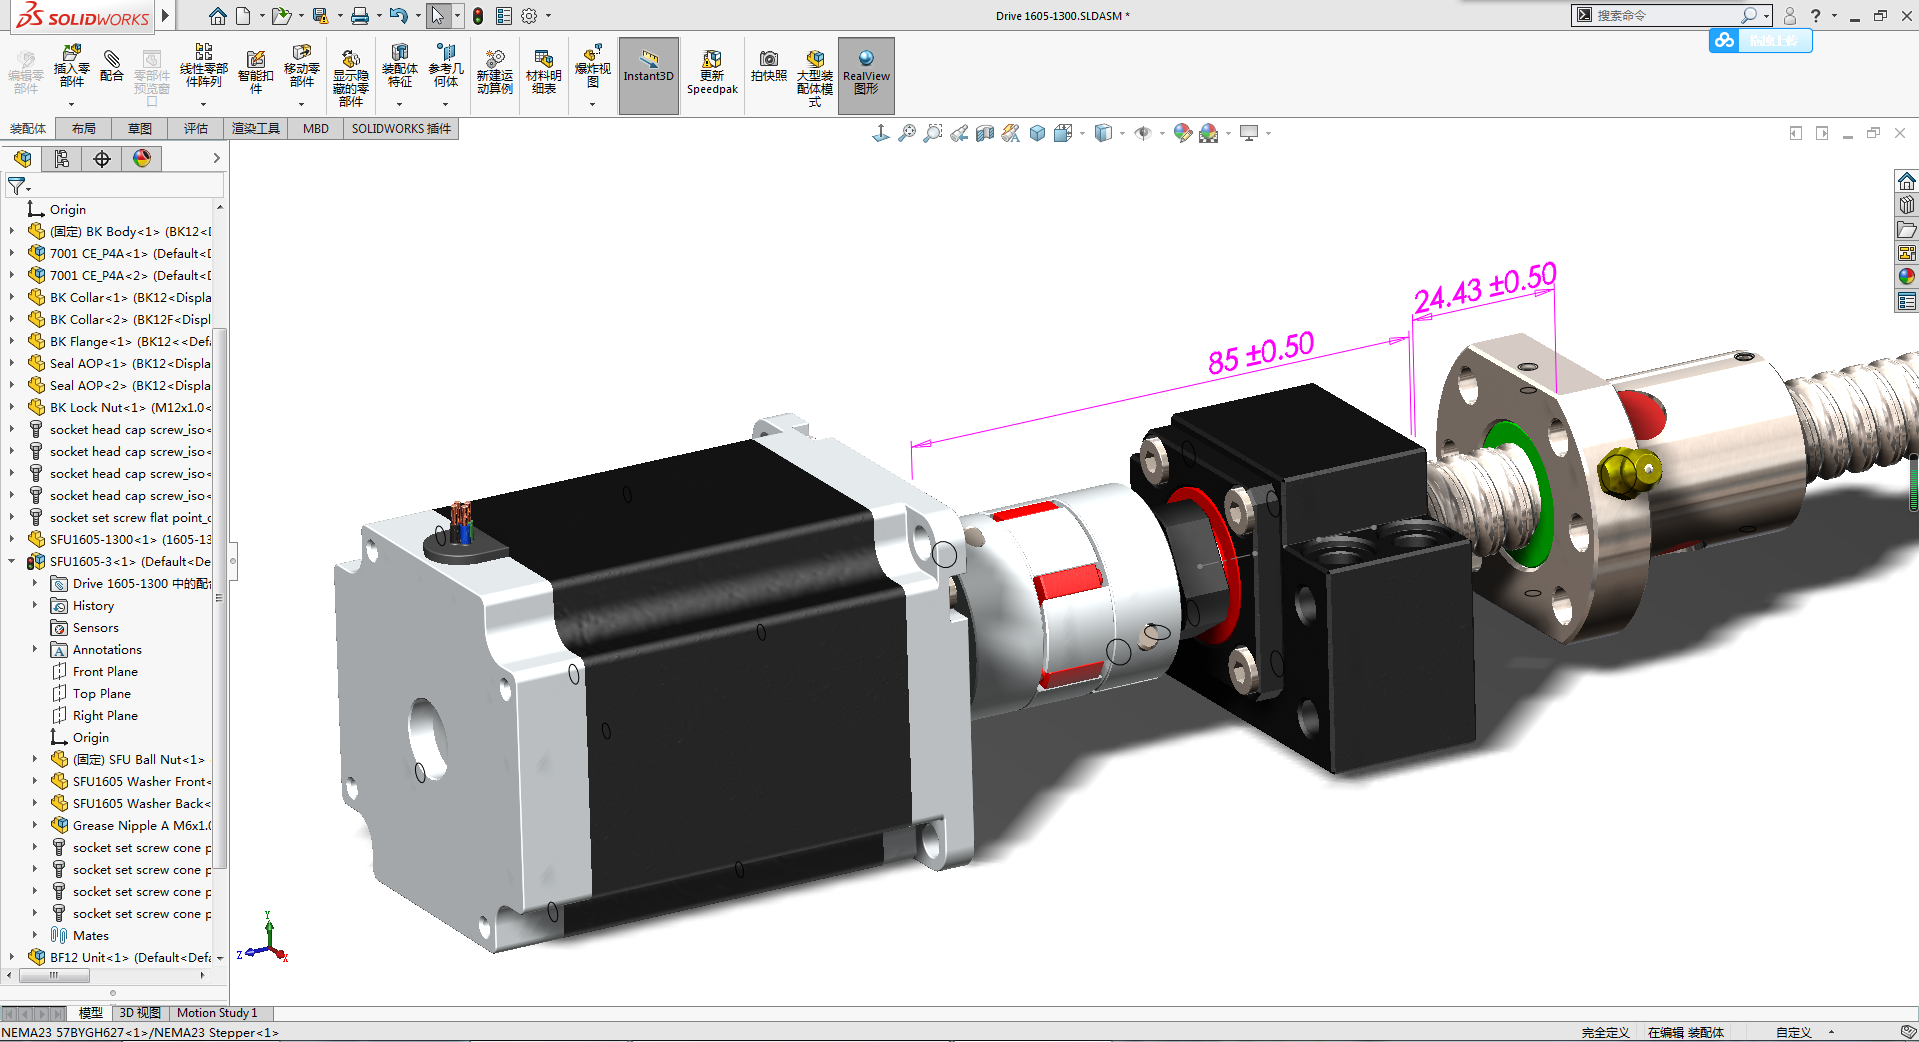This screenshot has height=1042, width=1919.
Task: Open the MBD ribbon tab
Action: pos(316,129)
